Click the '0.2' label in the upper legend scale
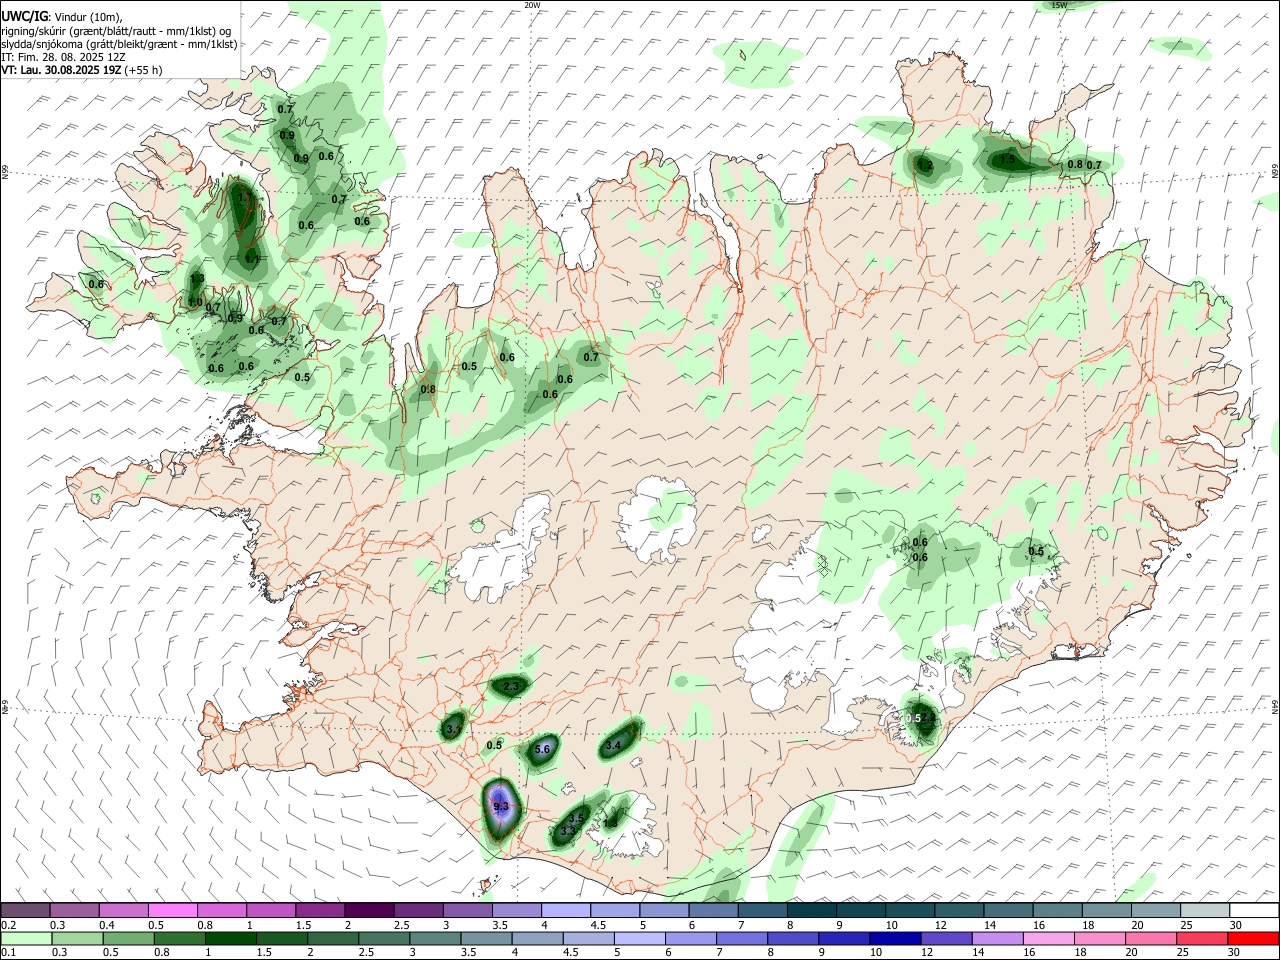The image size is (1280, 960). coord(8,925)
